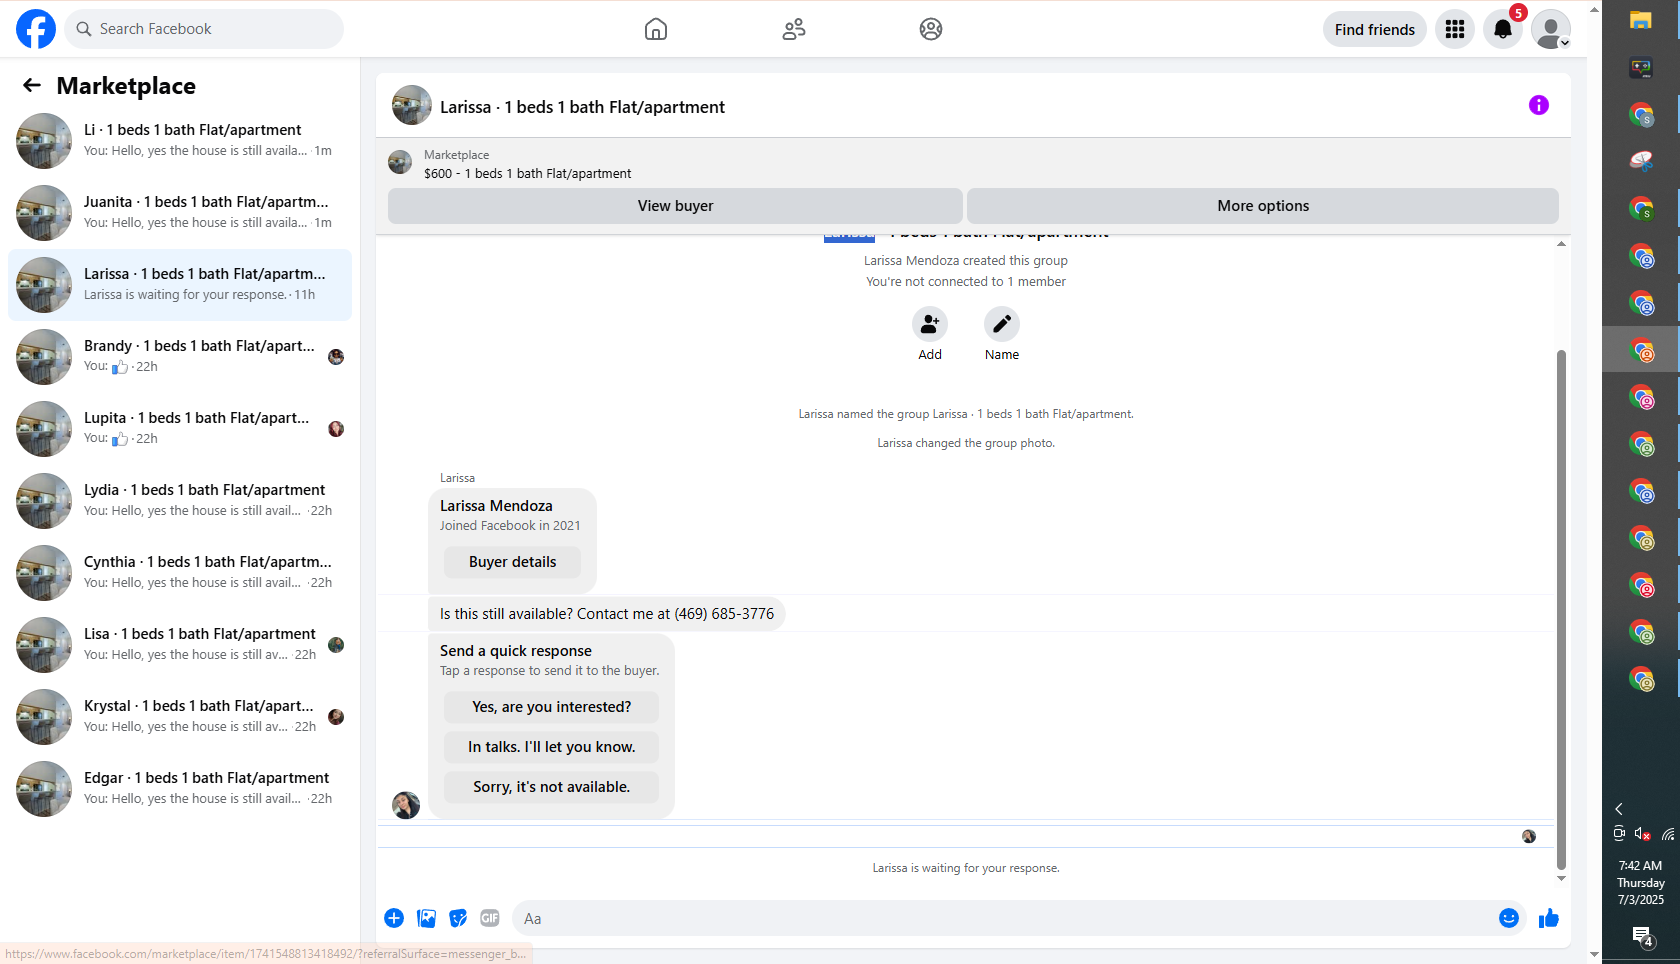Click the Find friends button
This screenshot has width=1680, height=964.
(x=1375, y=29)
